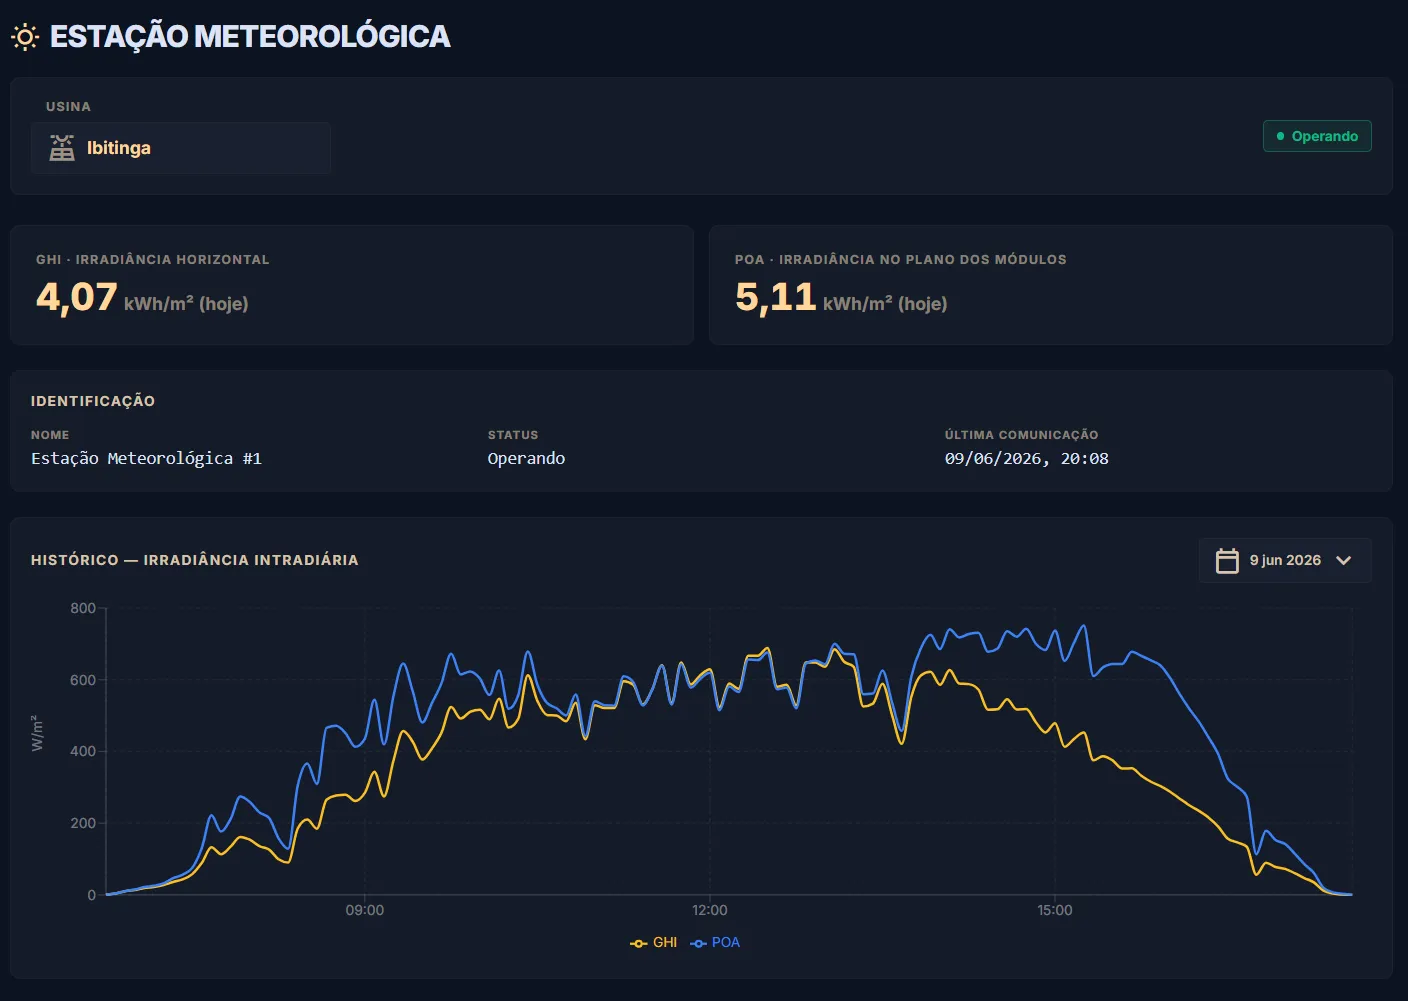Click the 15:00 x-axis label
This screenshot has height=1001, width=1408.
[x=1055, y=910]
